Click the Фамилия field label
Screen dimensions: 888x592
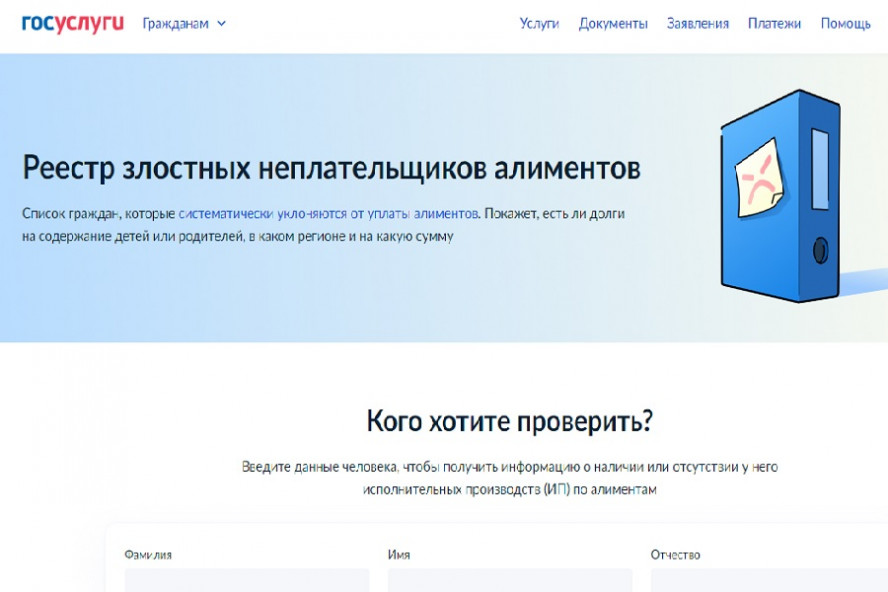point(148,555)
